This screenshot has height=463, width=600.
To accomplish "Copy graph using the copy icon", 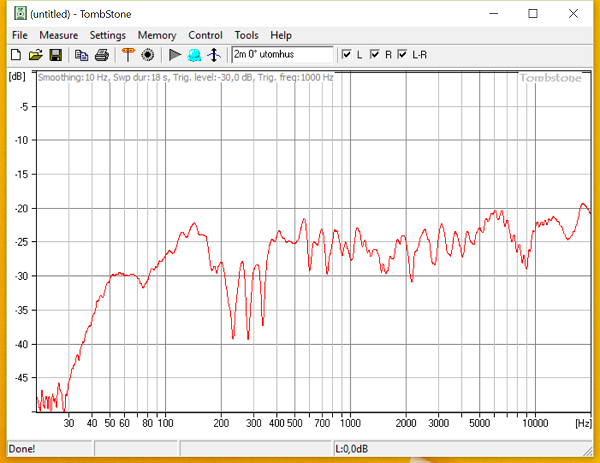I will point(81,55).
